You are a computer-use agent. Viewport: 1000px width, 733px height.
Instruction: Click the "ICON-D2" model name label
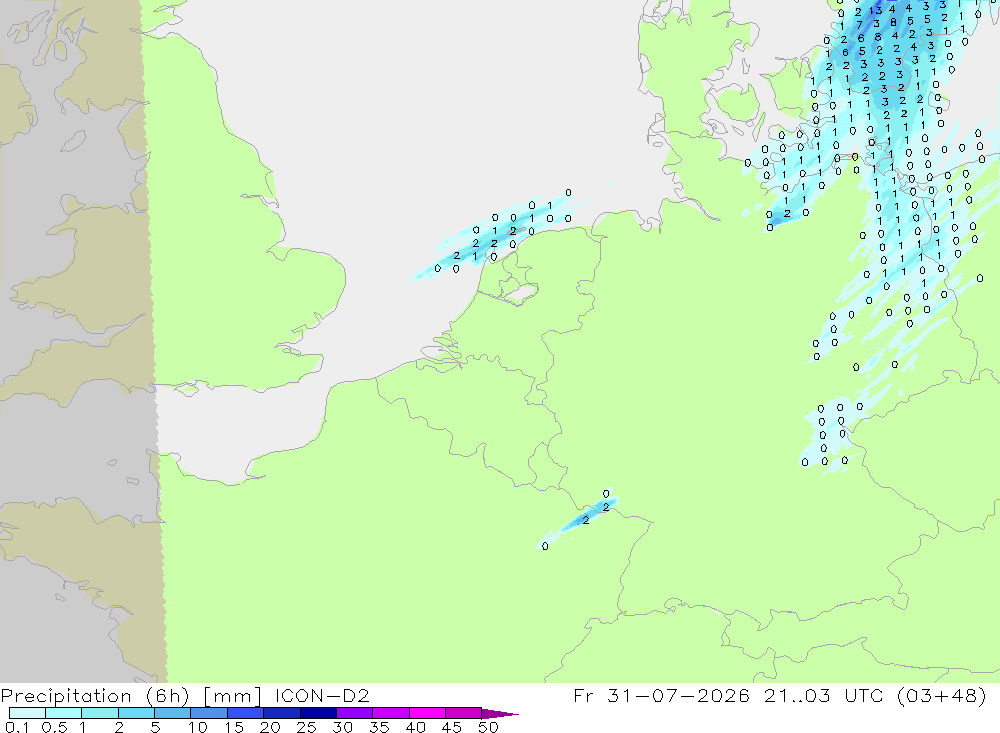pos(322,695)
